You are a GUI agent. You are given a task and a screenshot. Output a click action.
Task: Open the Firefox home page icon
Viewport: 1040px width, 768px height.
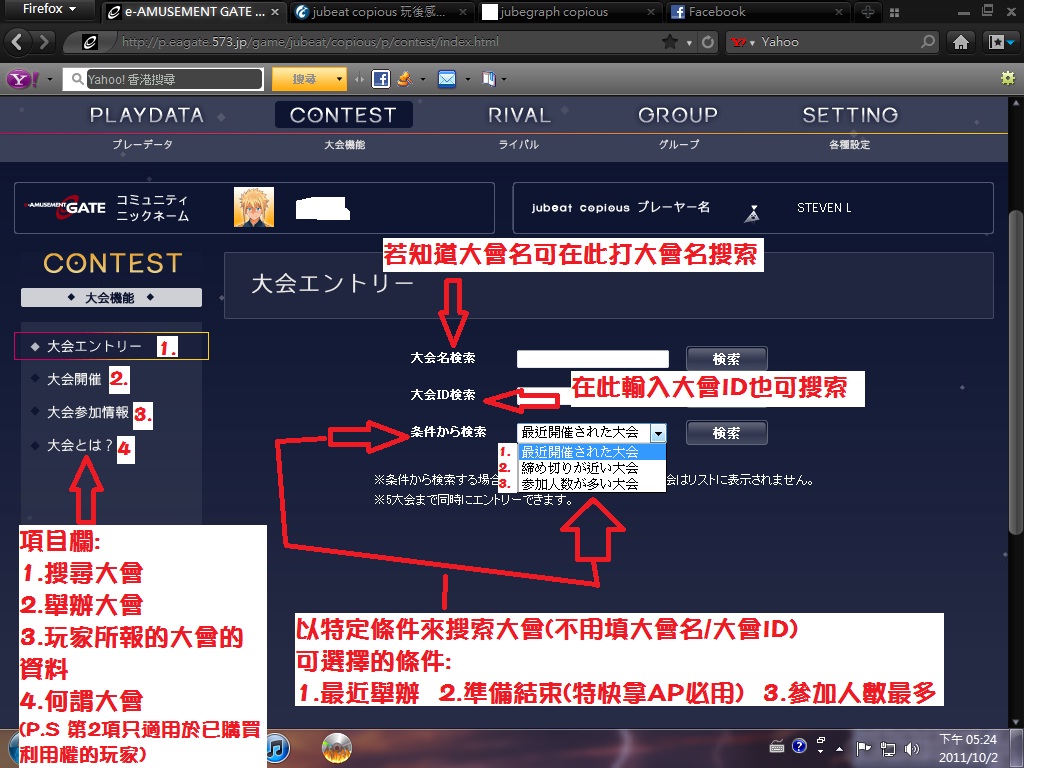(x=960, y=42)
